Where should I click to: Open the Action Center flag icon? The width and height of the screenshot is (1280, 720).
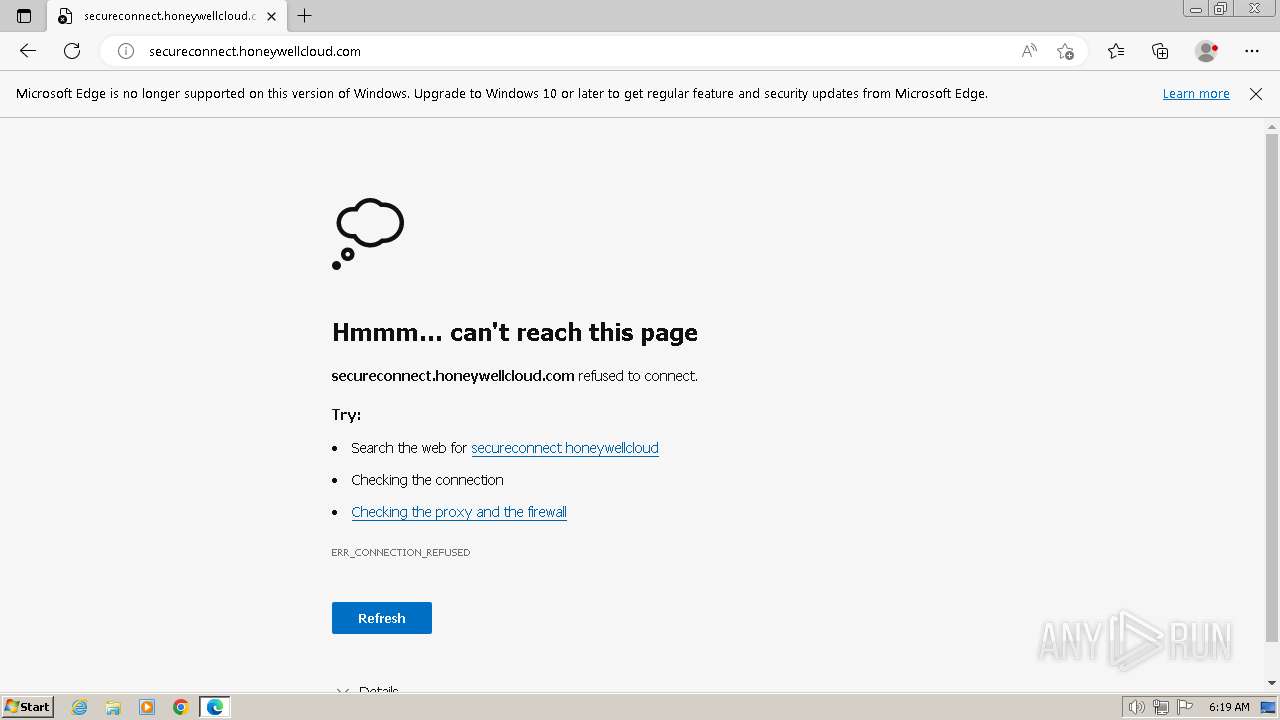tap(1185, 707)
